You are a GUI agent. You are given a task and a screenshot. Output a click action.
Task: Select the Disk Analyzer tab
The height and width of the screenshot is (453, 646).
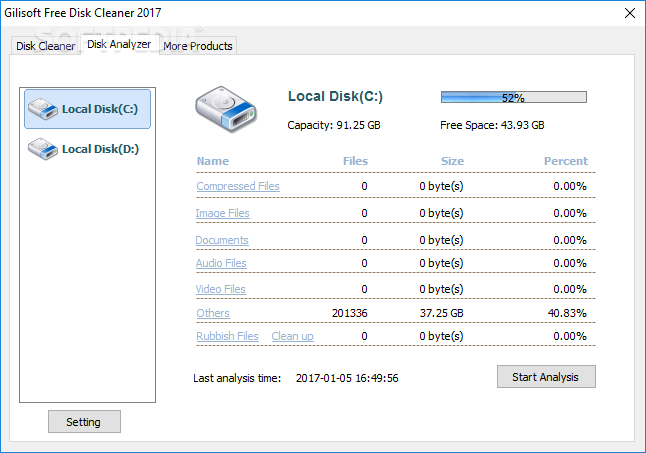coord(119,44)
